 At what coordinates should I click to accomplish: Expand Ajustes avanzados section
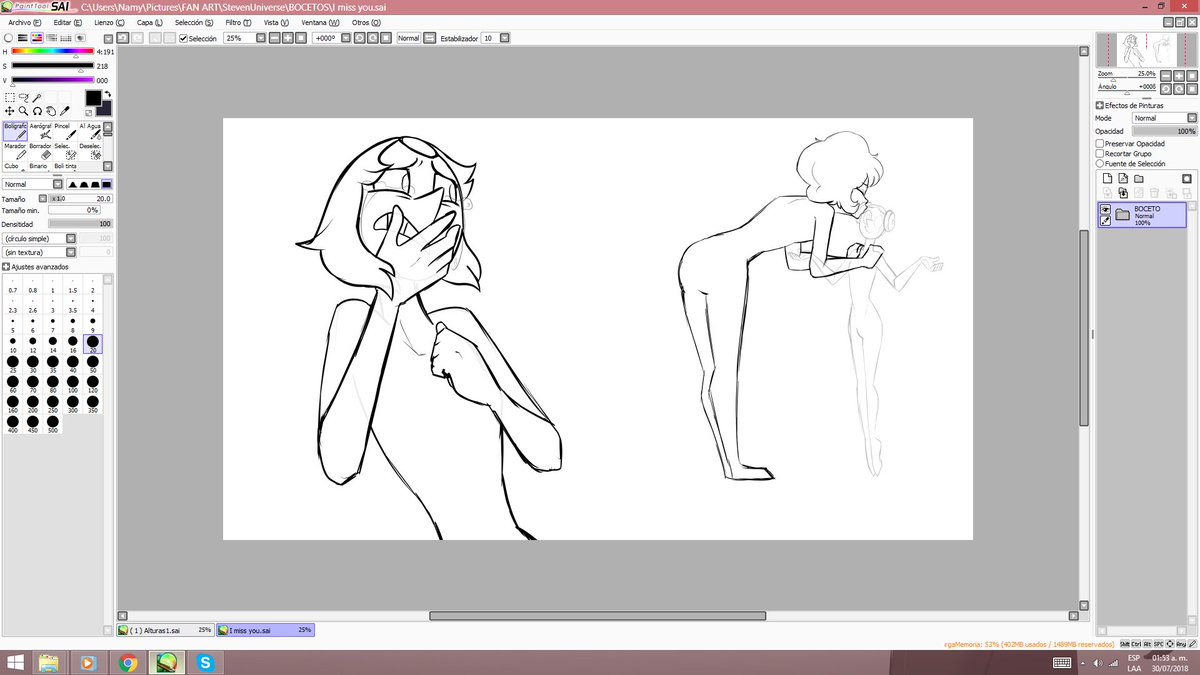click(x=6, y=267)
